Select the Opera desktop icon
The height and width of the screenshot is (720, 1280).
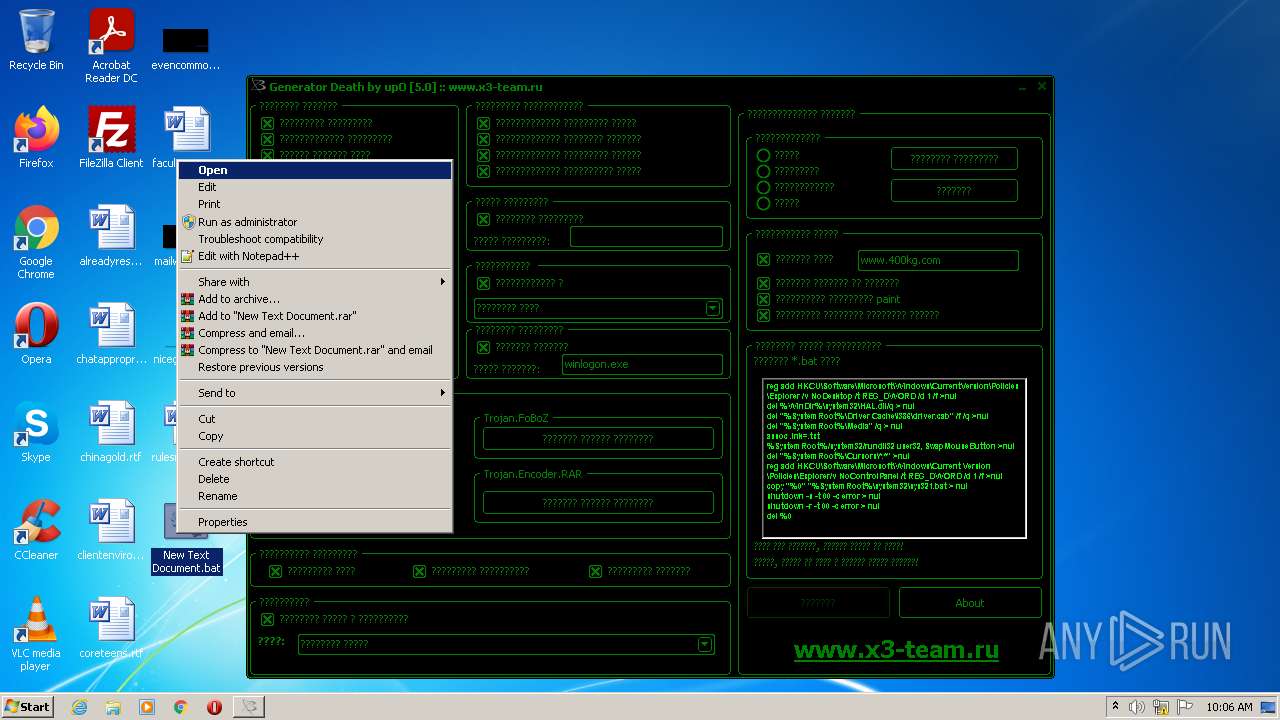36,333
